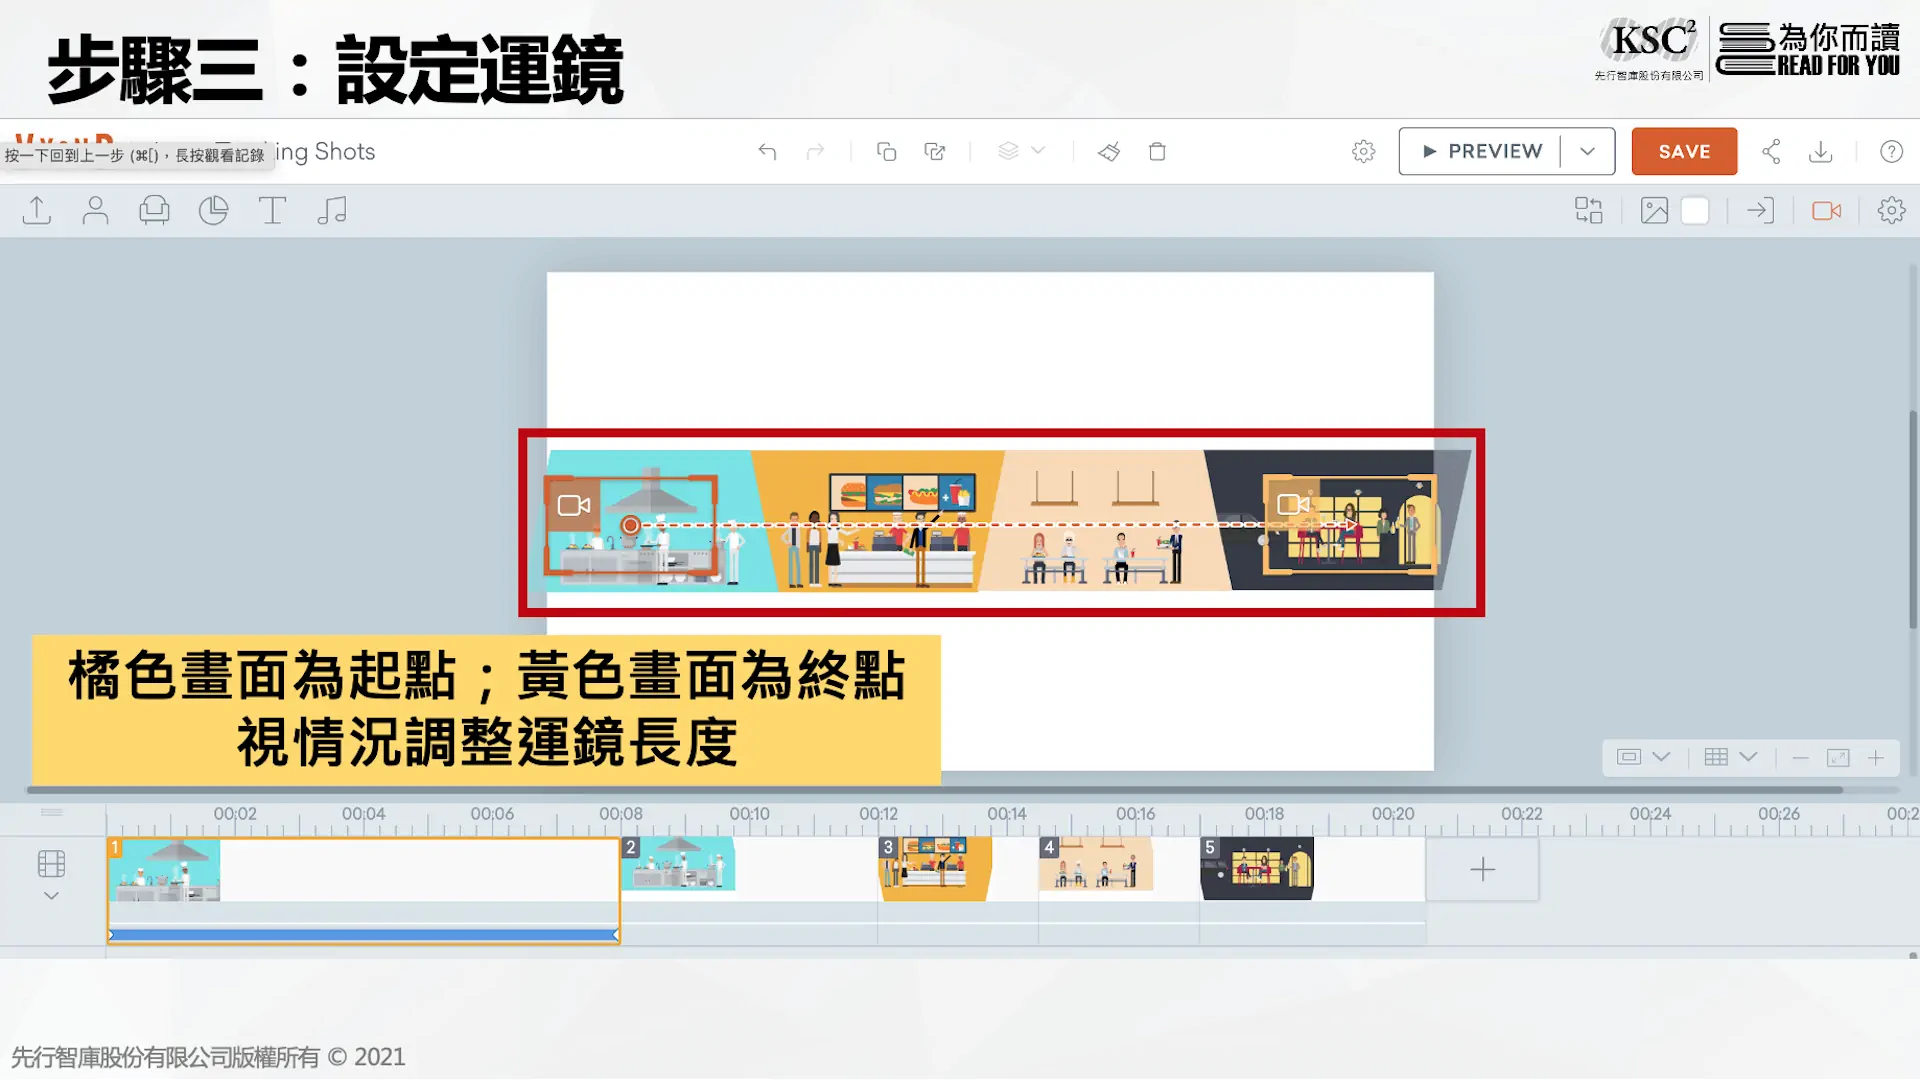Select scene 5 thumbnail in timeline

pyautogui.click(x=1257, y=869)
